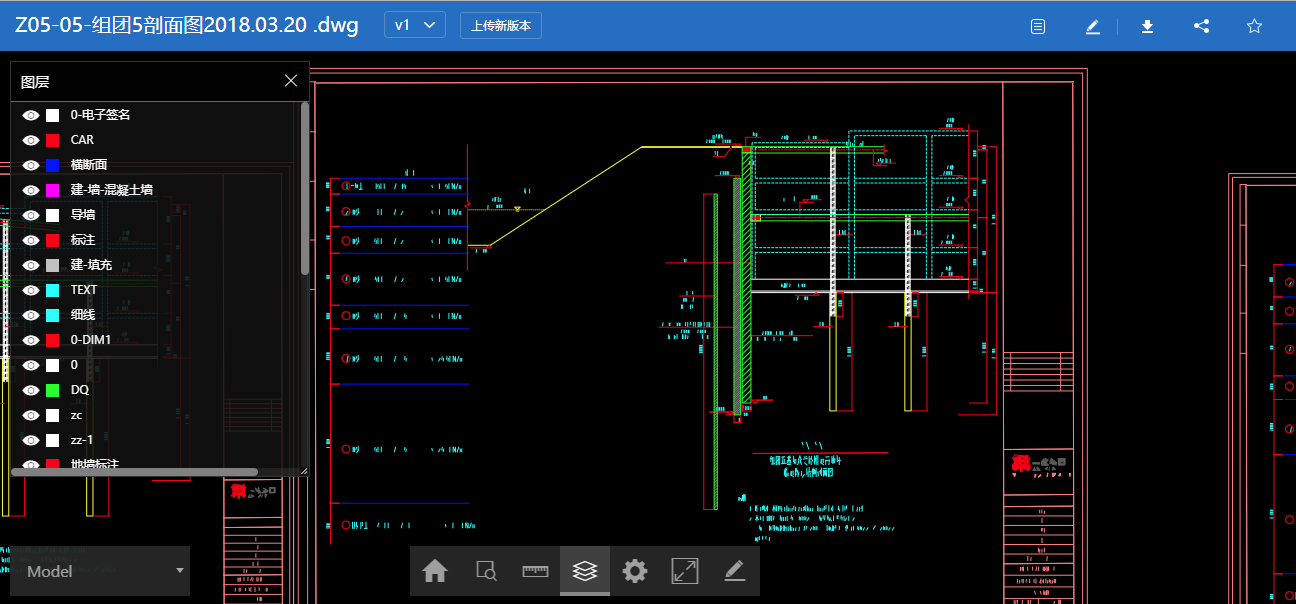Open the v1 version dropdown
Viewport: 1296px width, 604px height.
(415, 26)
